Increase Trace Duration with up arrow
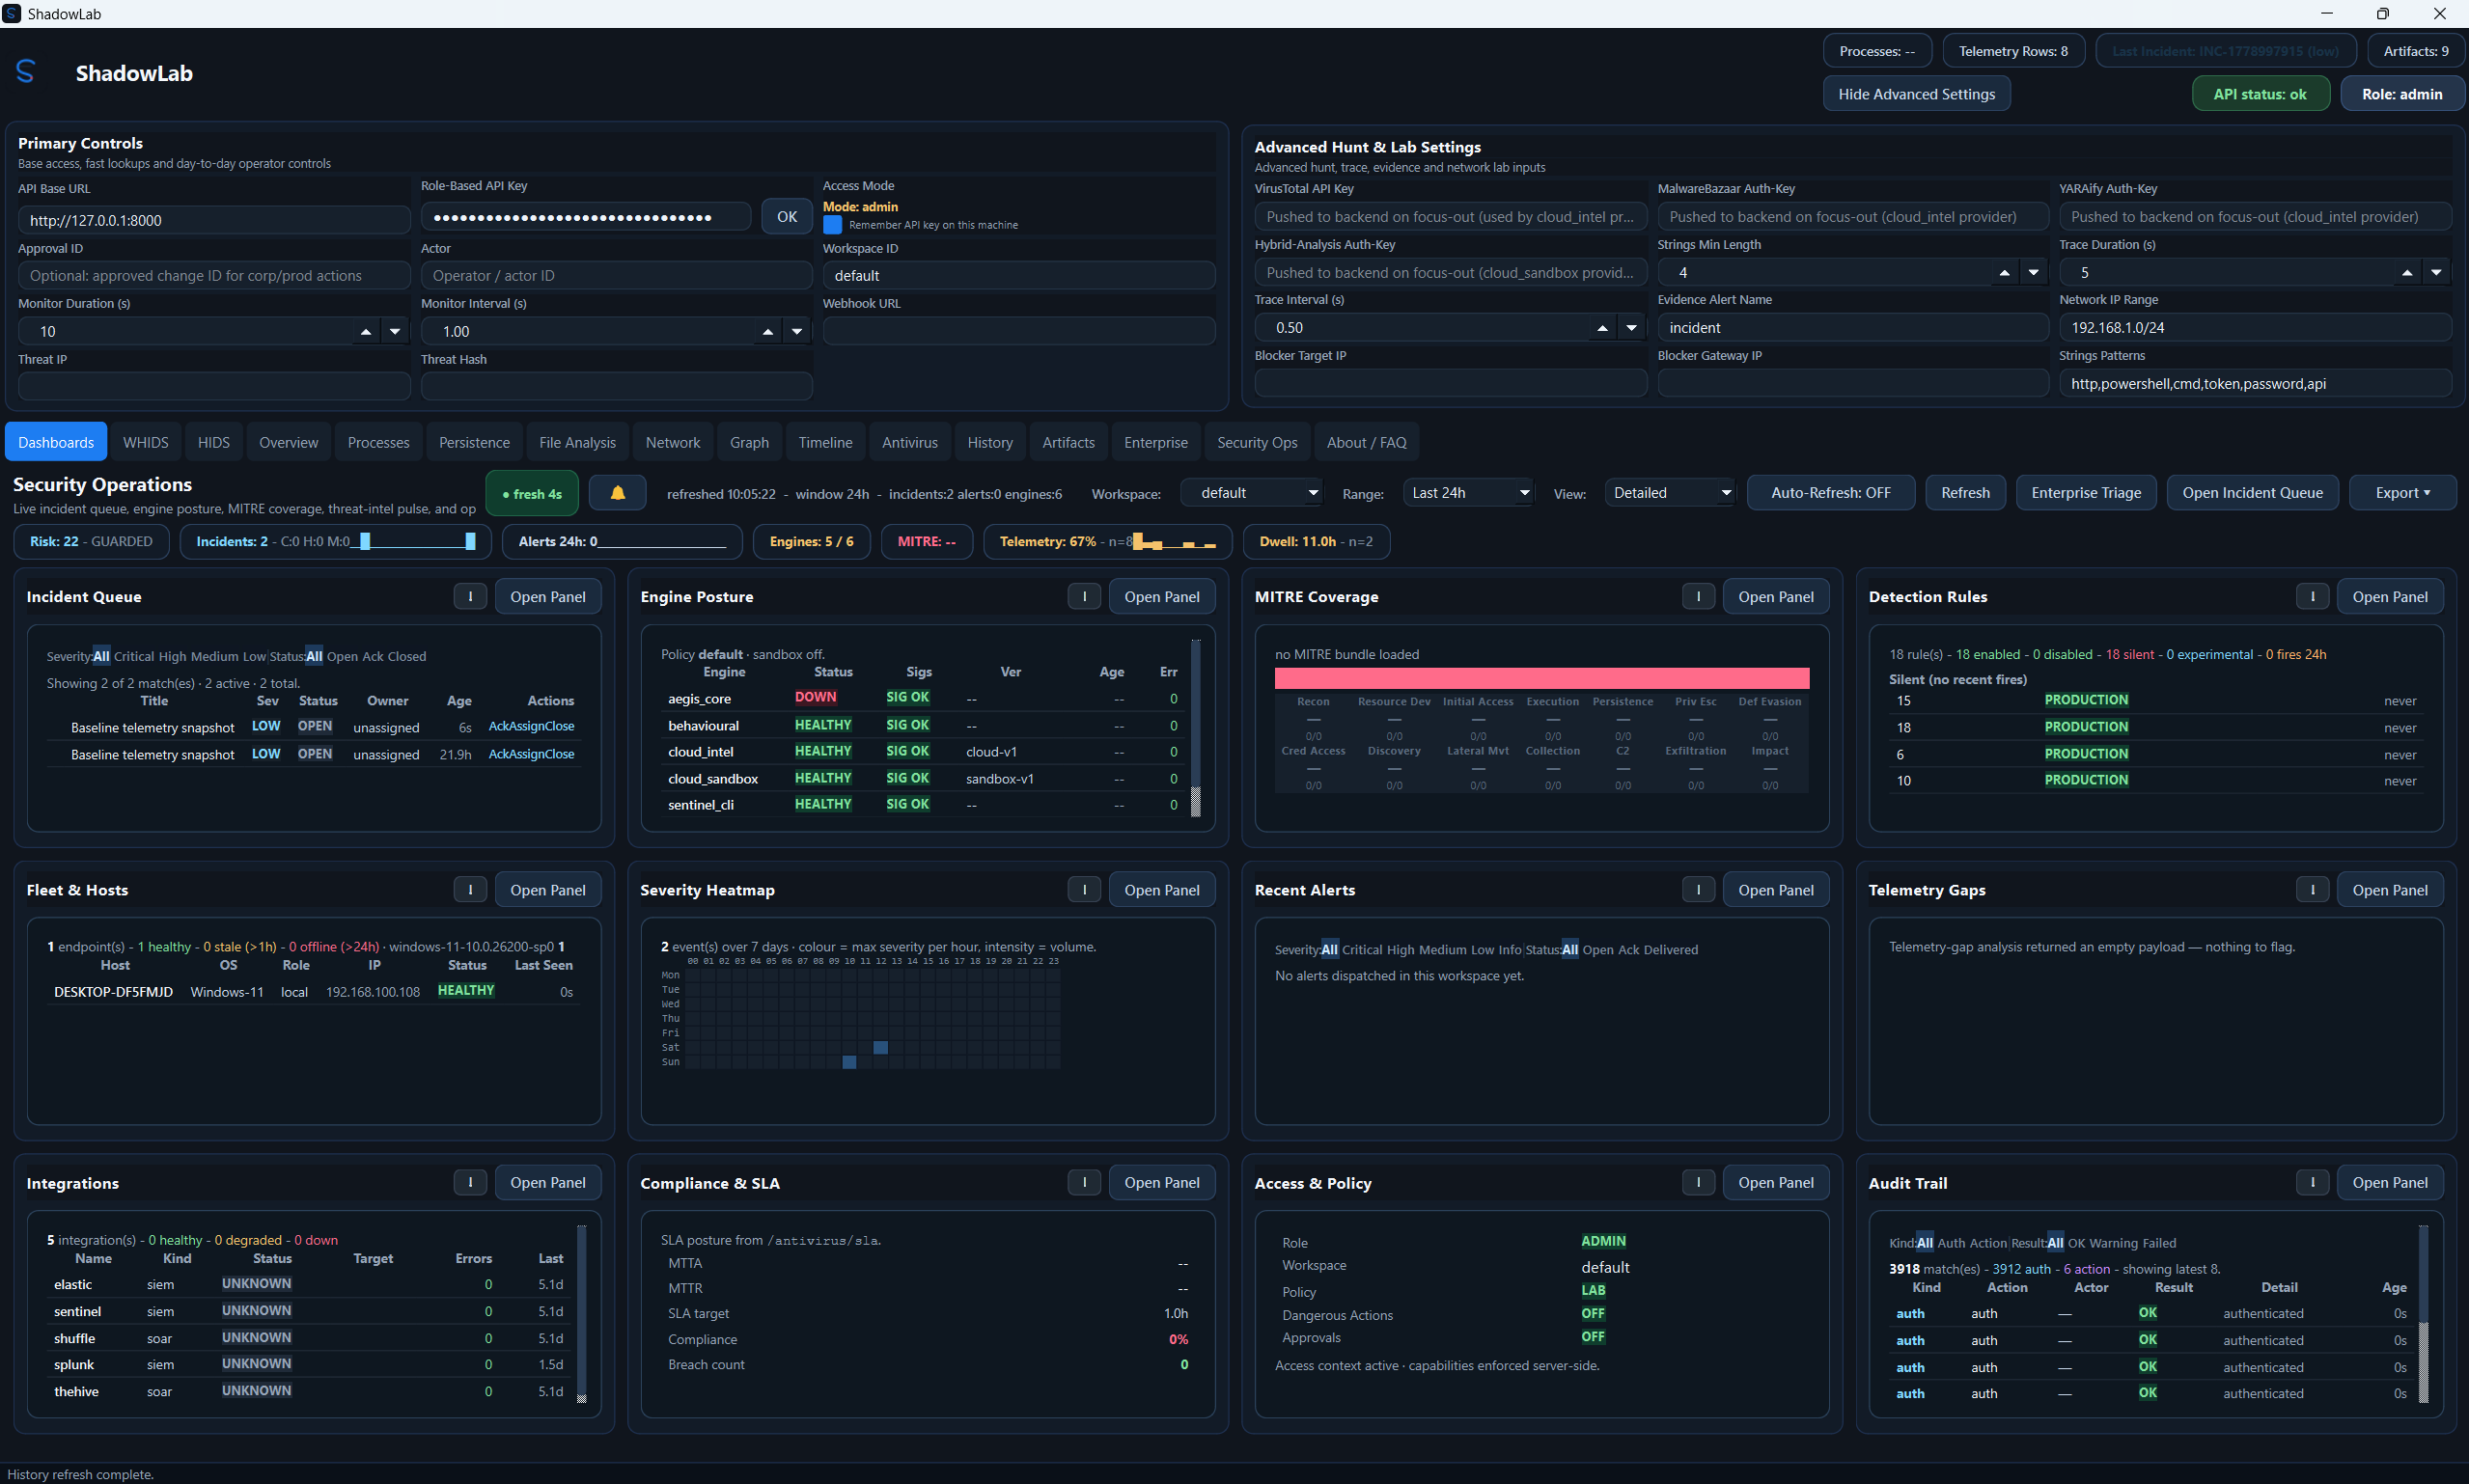2469x1484 pixels. click(x=2407, y=272)
